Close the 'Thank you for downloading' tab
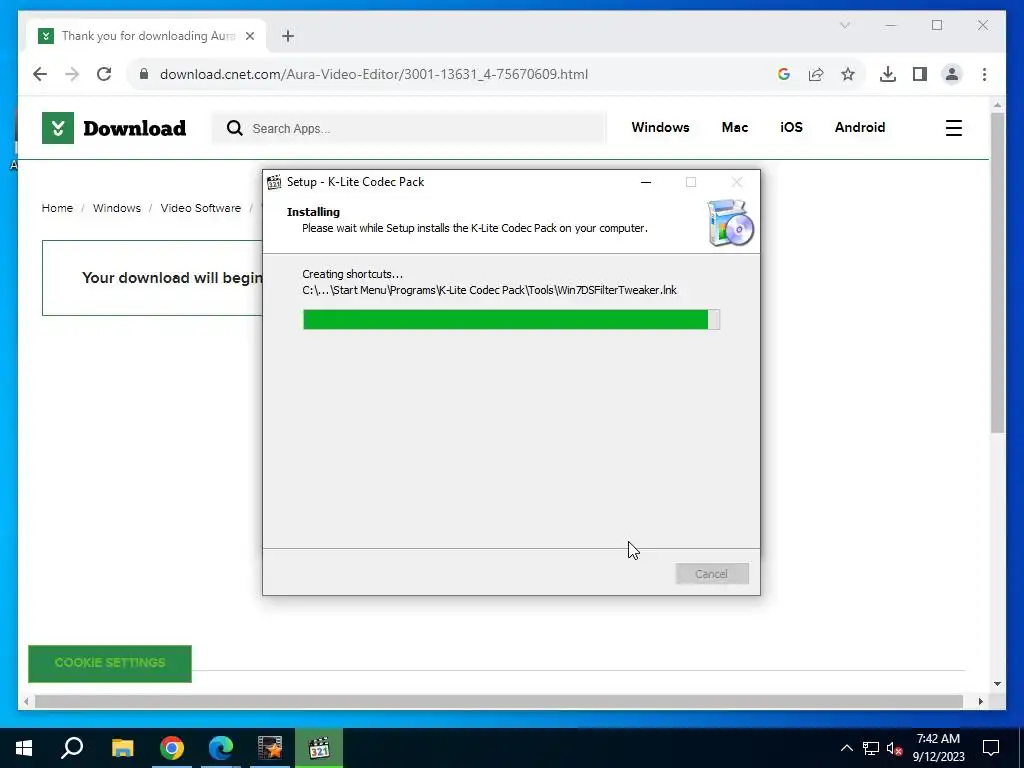This screenshot has height=768, width=1024. click(249, 36)
